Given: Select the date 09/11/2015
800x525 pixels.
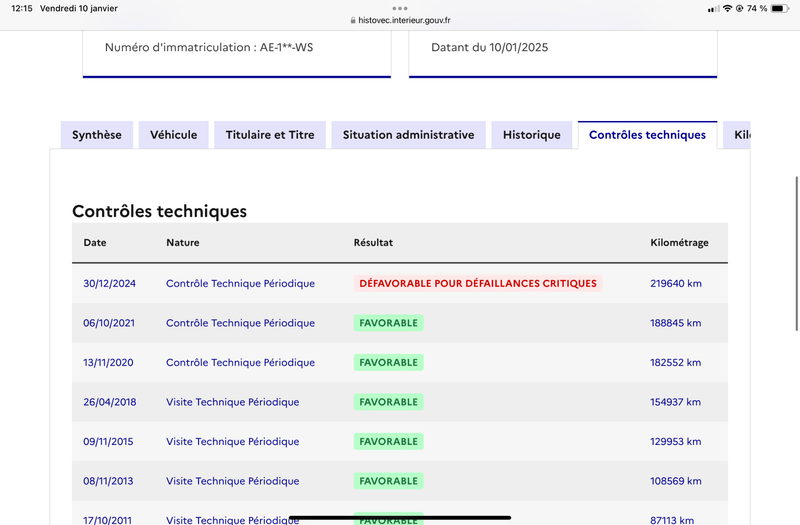Looking at the screenshot, I should (108, 441).
